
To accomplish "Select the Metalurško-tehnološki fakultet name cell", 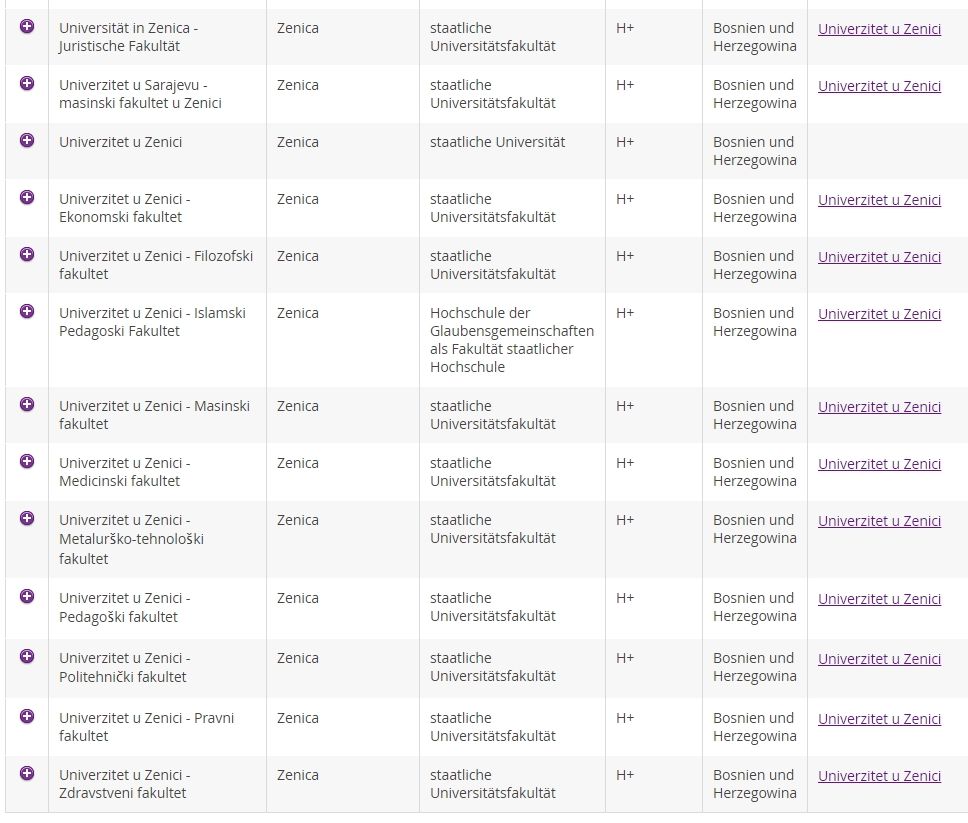I will coord(125,539).
